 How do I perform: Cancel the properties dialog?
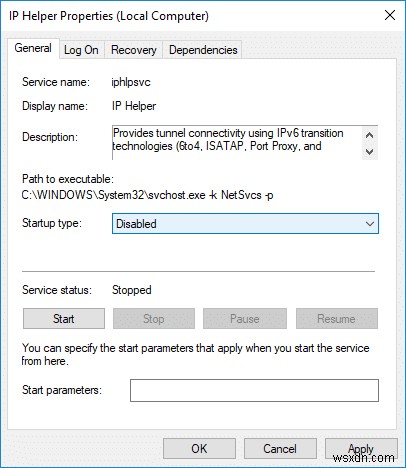point(280,449)
